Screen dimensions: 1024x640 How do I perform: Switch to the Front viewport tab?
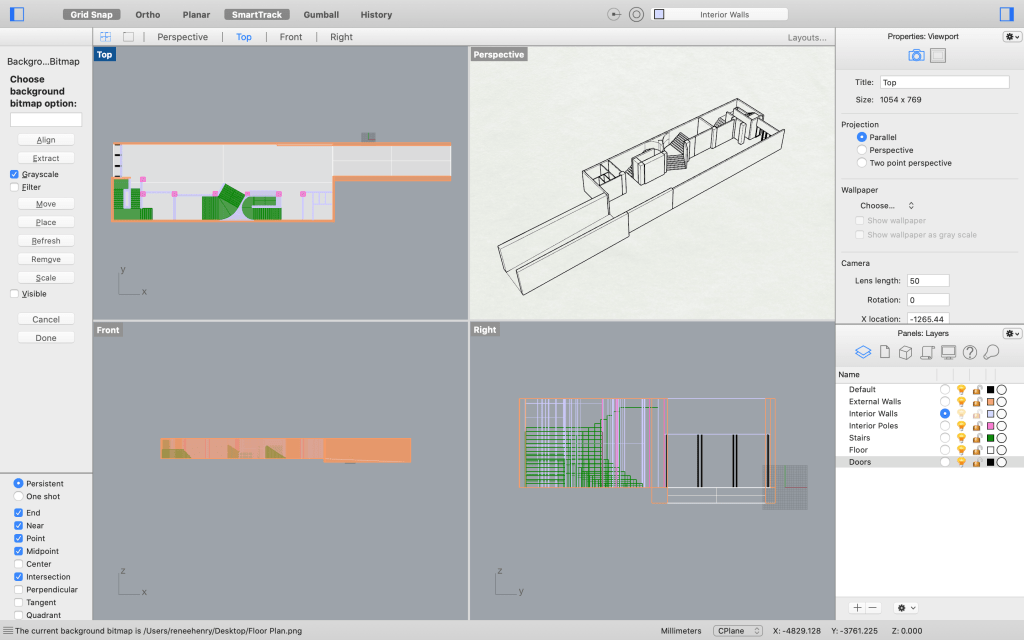point(291,37)
